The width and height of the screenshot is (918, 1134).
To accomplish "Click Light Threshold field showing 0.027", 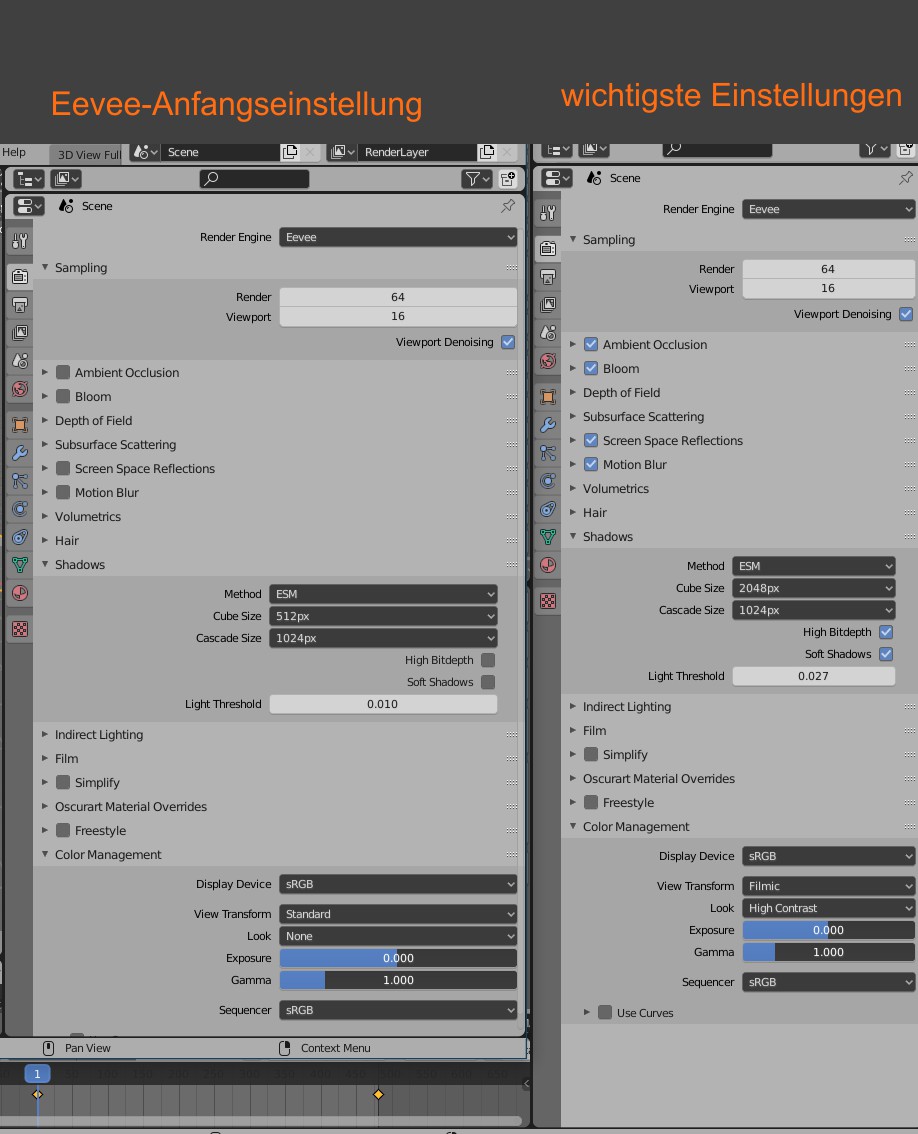I will [x=814, y=676].
